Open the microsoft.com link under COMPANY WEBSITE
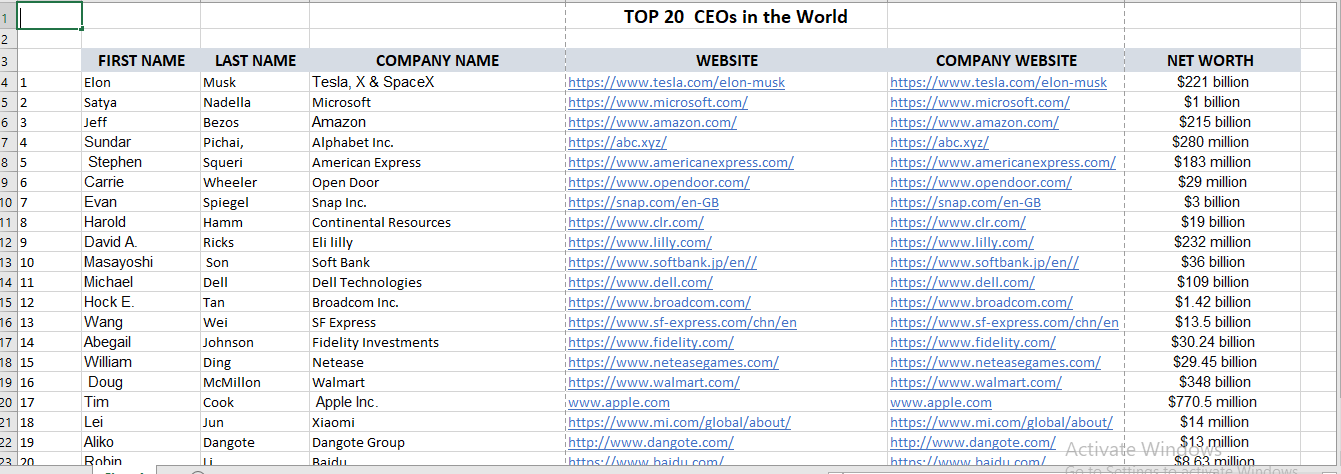Screen dimensions: 1341x474 click(x=979, y=102)
